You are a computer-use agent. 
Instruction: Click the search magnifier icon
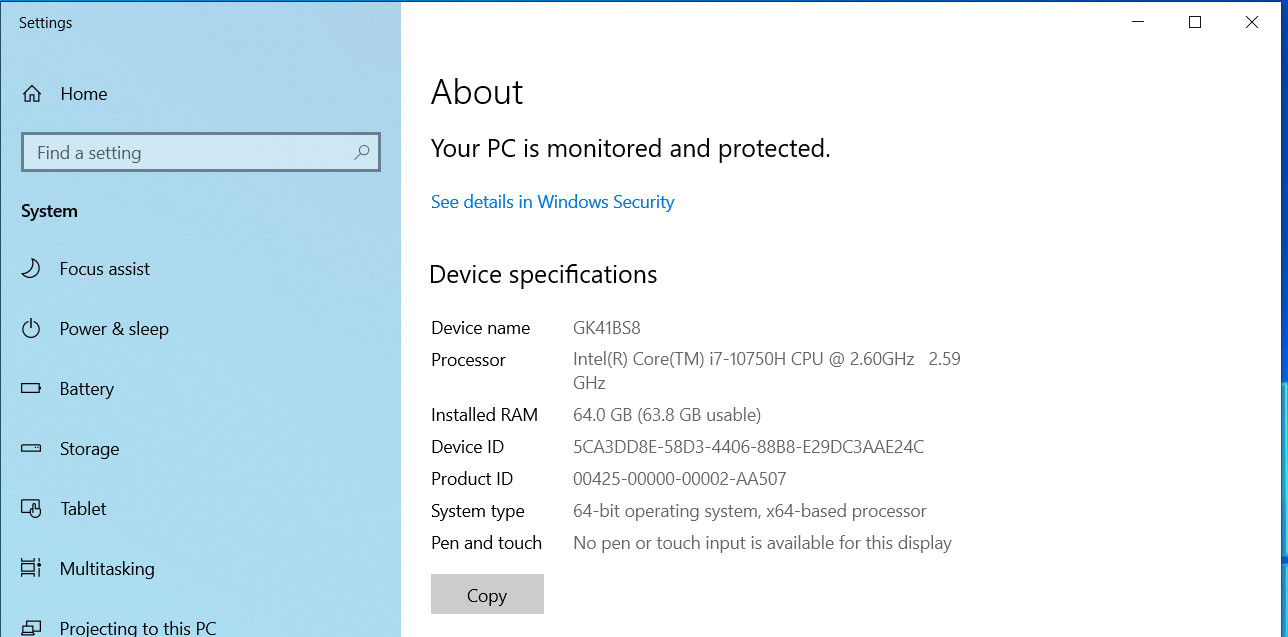[x=362, y=152]
